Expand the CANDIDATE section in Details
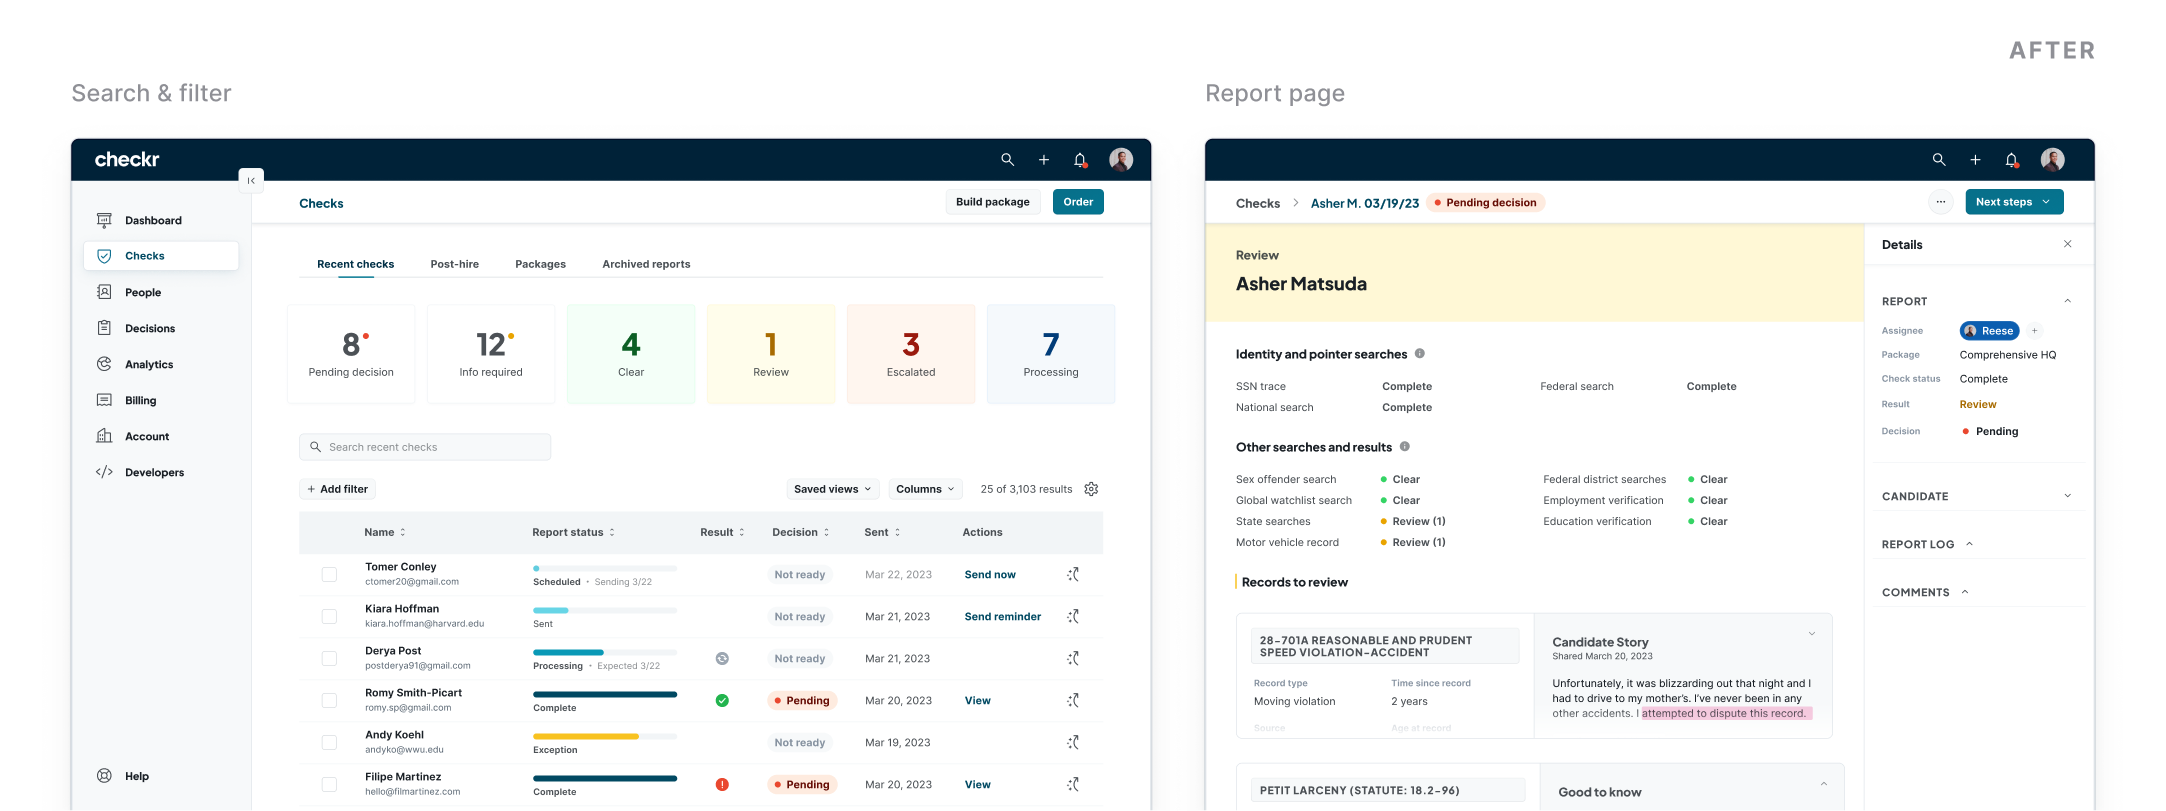The width and height of the screenshot is (2166, 811). click(2067, 496)
